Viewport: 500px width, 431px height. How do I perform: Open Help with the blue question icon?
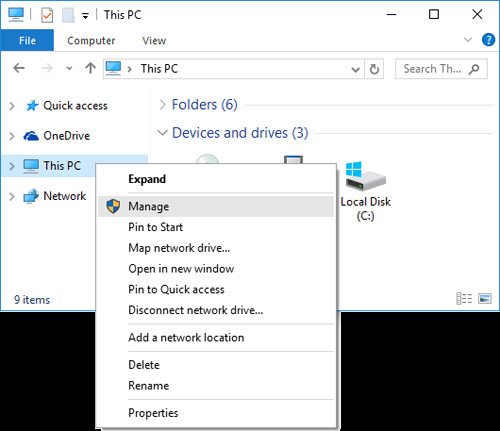[488, 40]
